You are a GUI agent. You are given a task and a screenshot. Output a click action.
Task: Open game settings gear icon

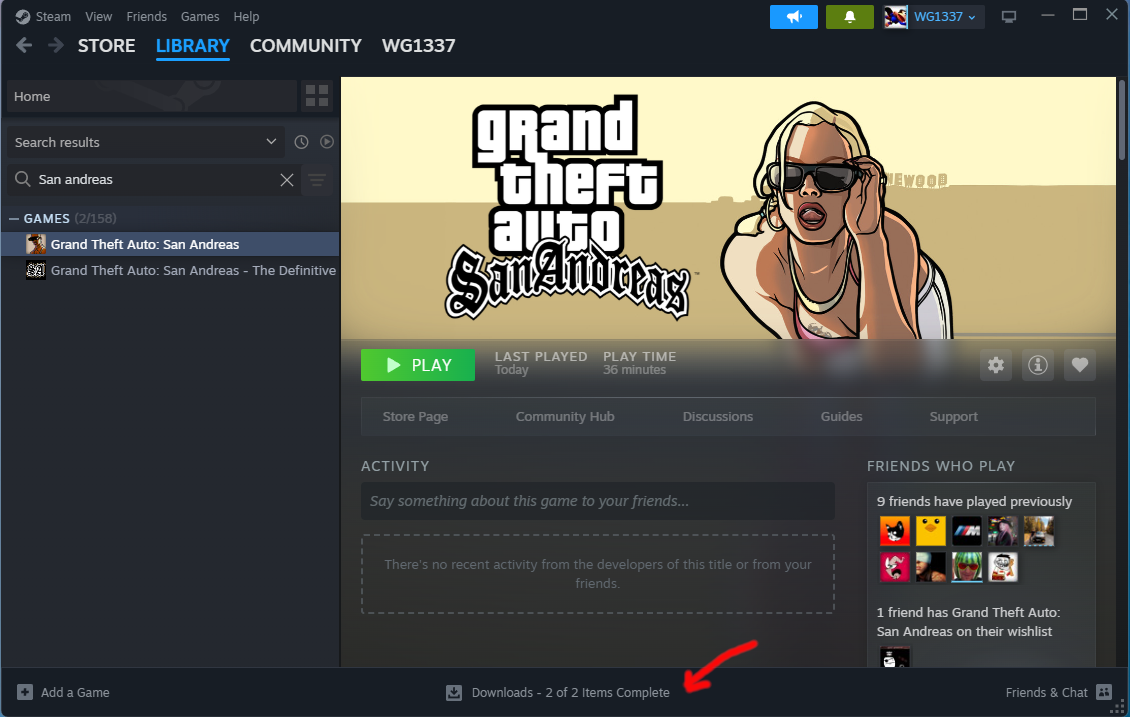tap(996, 365)
